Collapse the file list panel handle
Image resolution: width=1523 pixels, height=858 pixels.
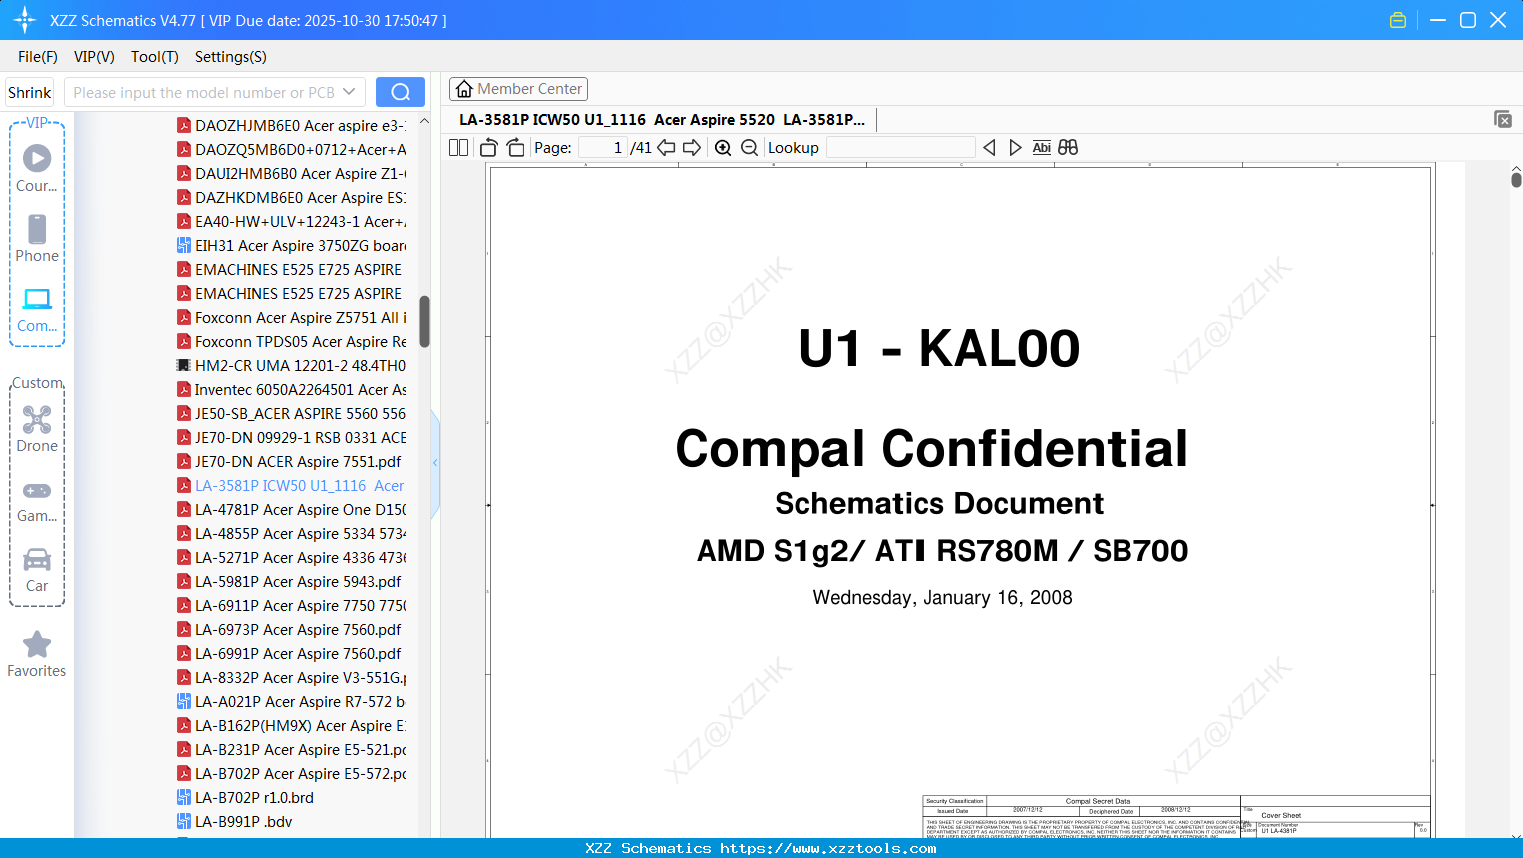[x=435, y=462]
